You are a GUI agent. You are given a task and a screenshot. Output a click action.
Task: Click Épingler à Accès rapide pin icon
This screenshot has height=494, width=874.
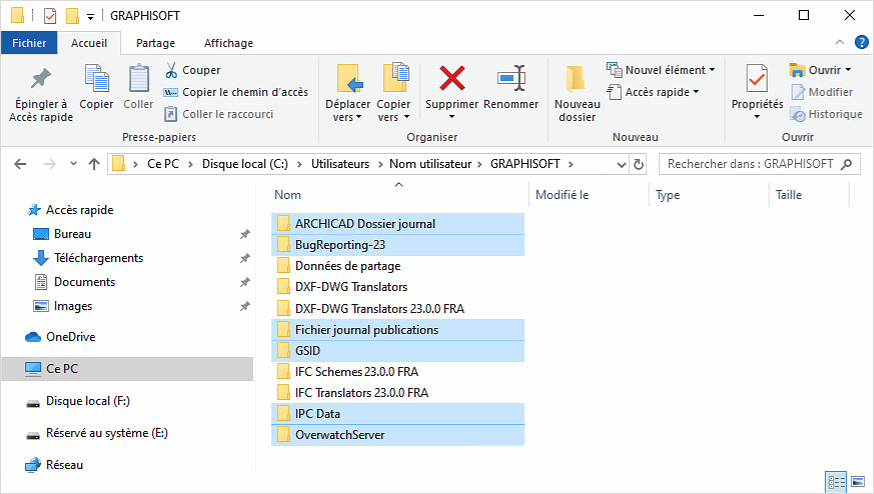[x=41, y=78]
